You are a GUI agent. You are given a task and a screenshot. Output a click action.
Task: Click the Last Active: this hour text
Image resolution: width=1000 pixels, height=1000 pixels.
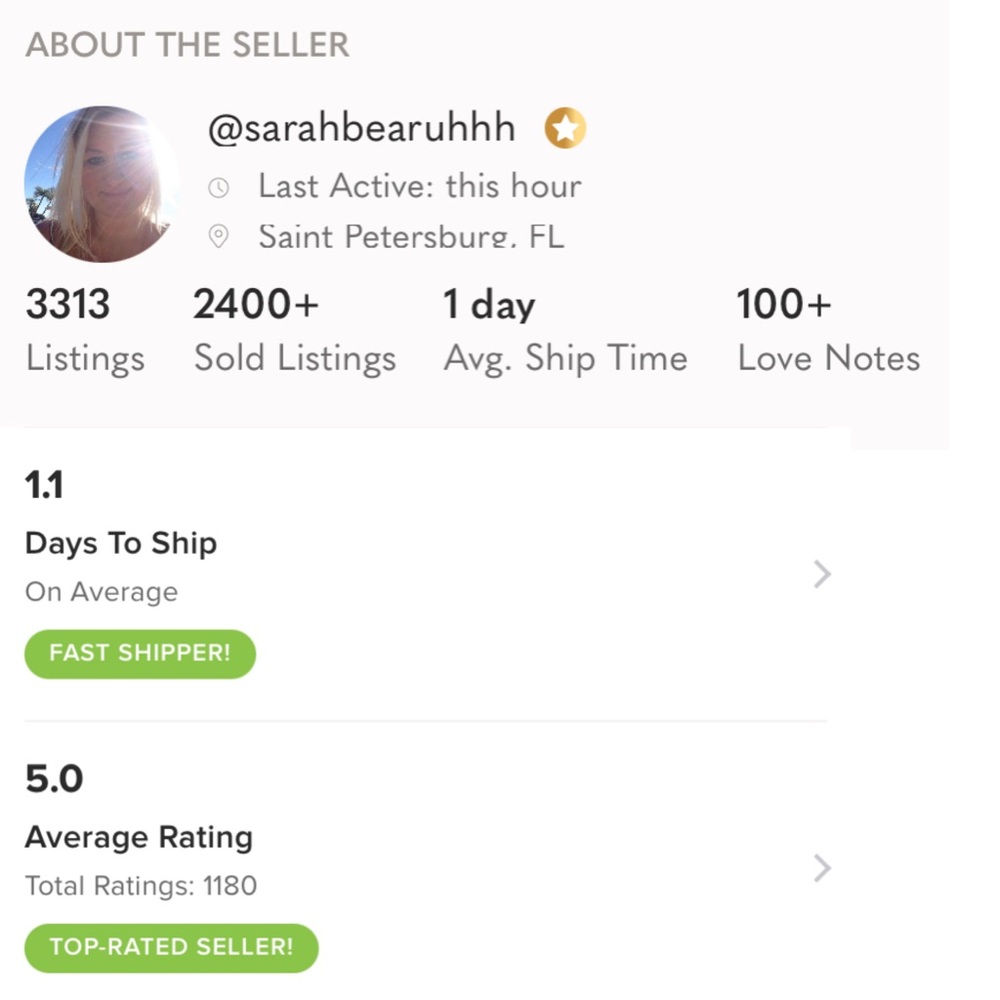click(x=419, y=186)
